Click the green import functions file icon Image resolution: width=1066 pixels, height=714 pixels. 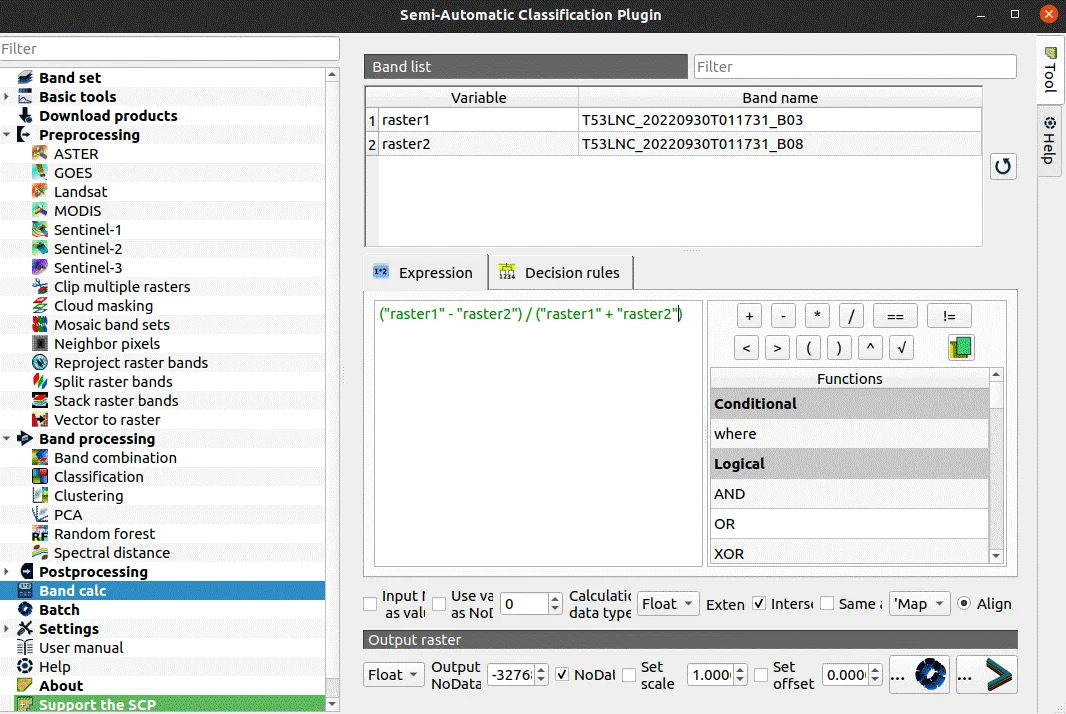pos(961,348)
